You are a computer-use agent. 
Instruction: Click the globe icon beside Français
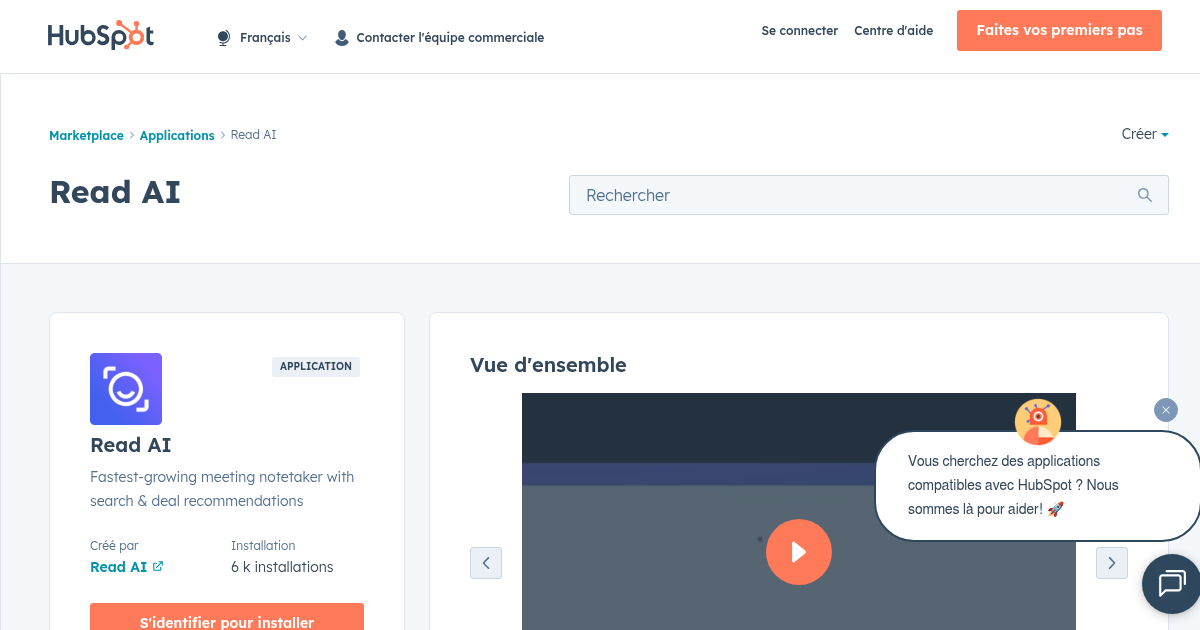point(222,37)
